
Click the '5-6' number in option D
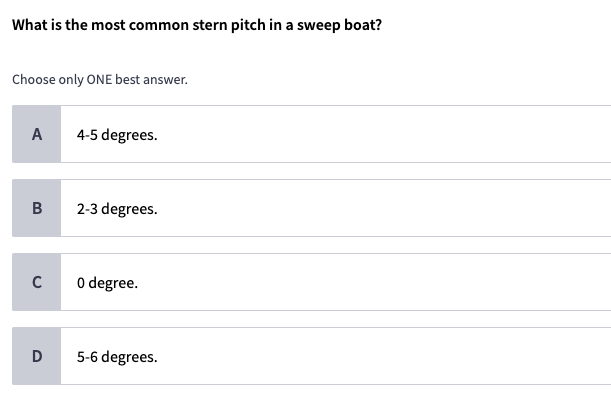point(87,357)
